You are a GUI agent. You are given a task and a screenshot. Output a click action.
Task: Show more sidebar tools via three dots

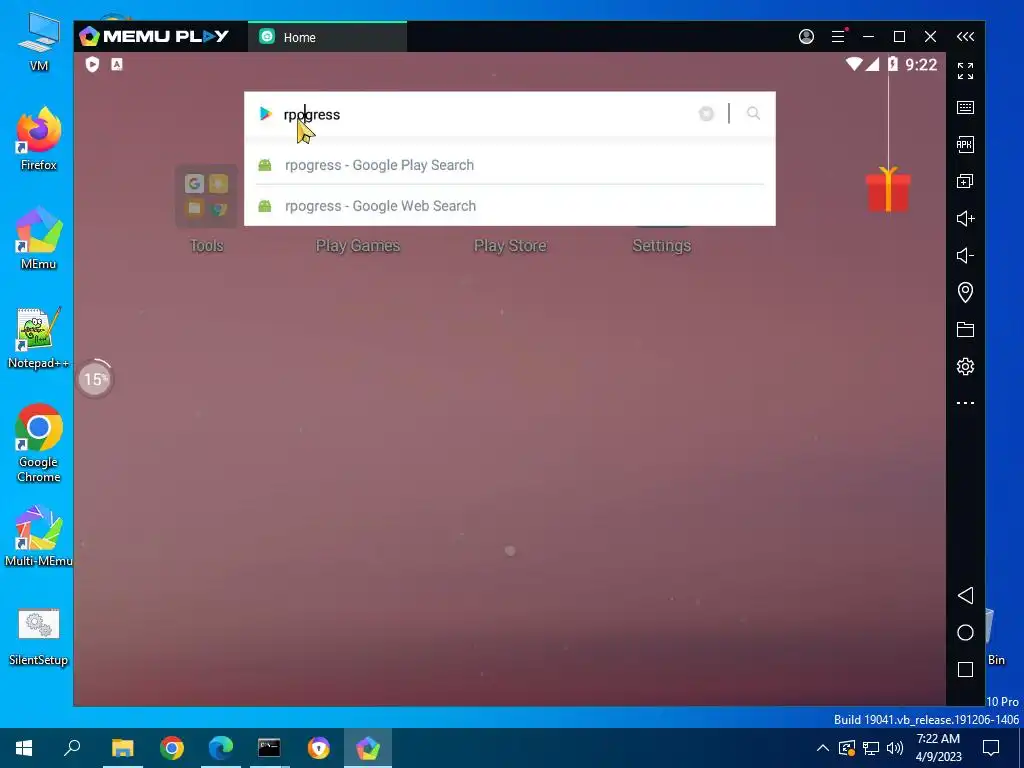pos(965,403)
